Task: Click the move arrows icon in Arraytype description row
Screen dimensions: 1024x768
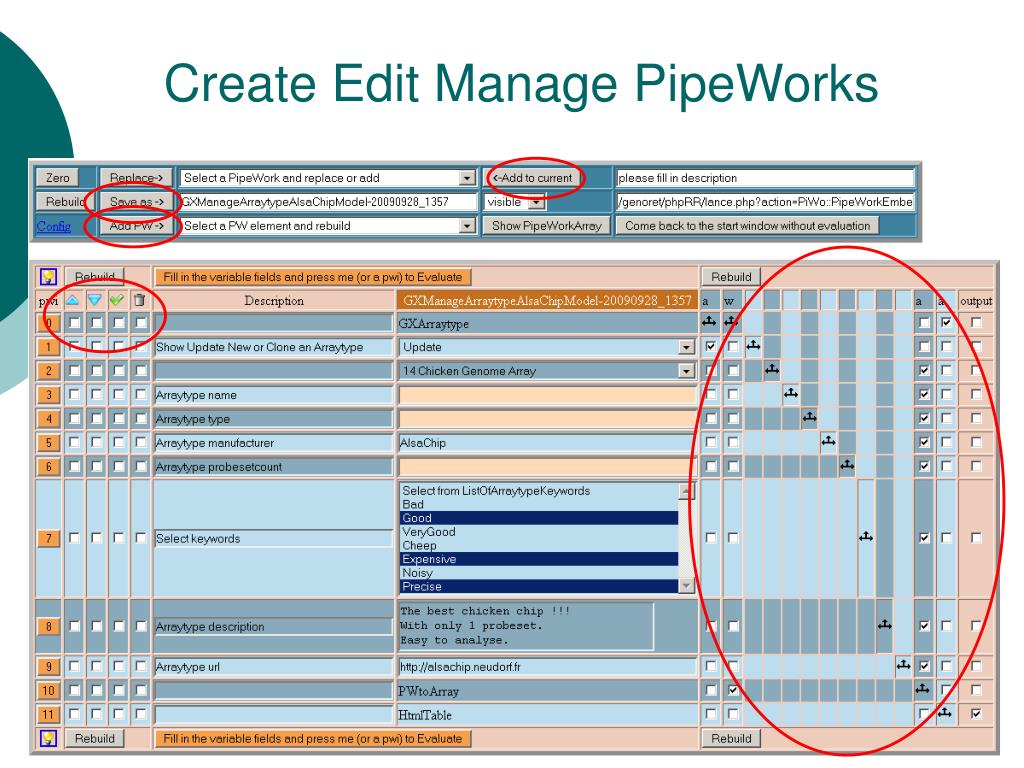Action: [885, 625]
